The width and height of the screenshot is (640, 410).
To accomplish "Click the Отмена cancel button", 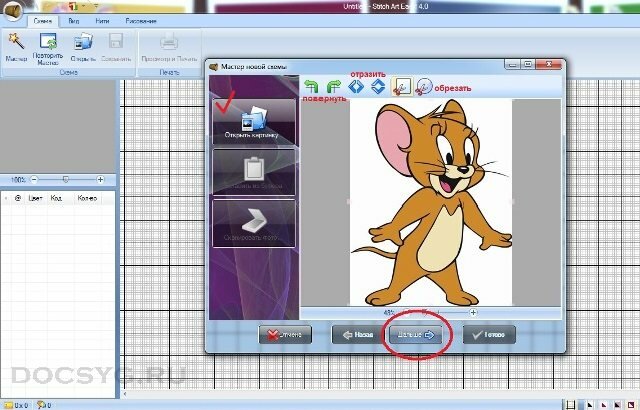I will point(285,335).
